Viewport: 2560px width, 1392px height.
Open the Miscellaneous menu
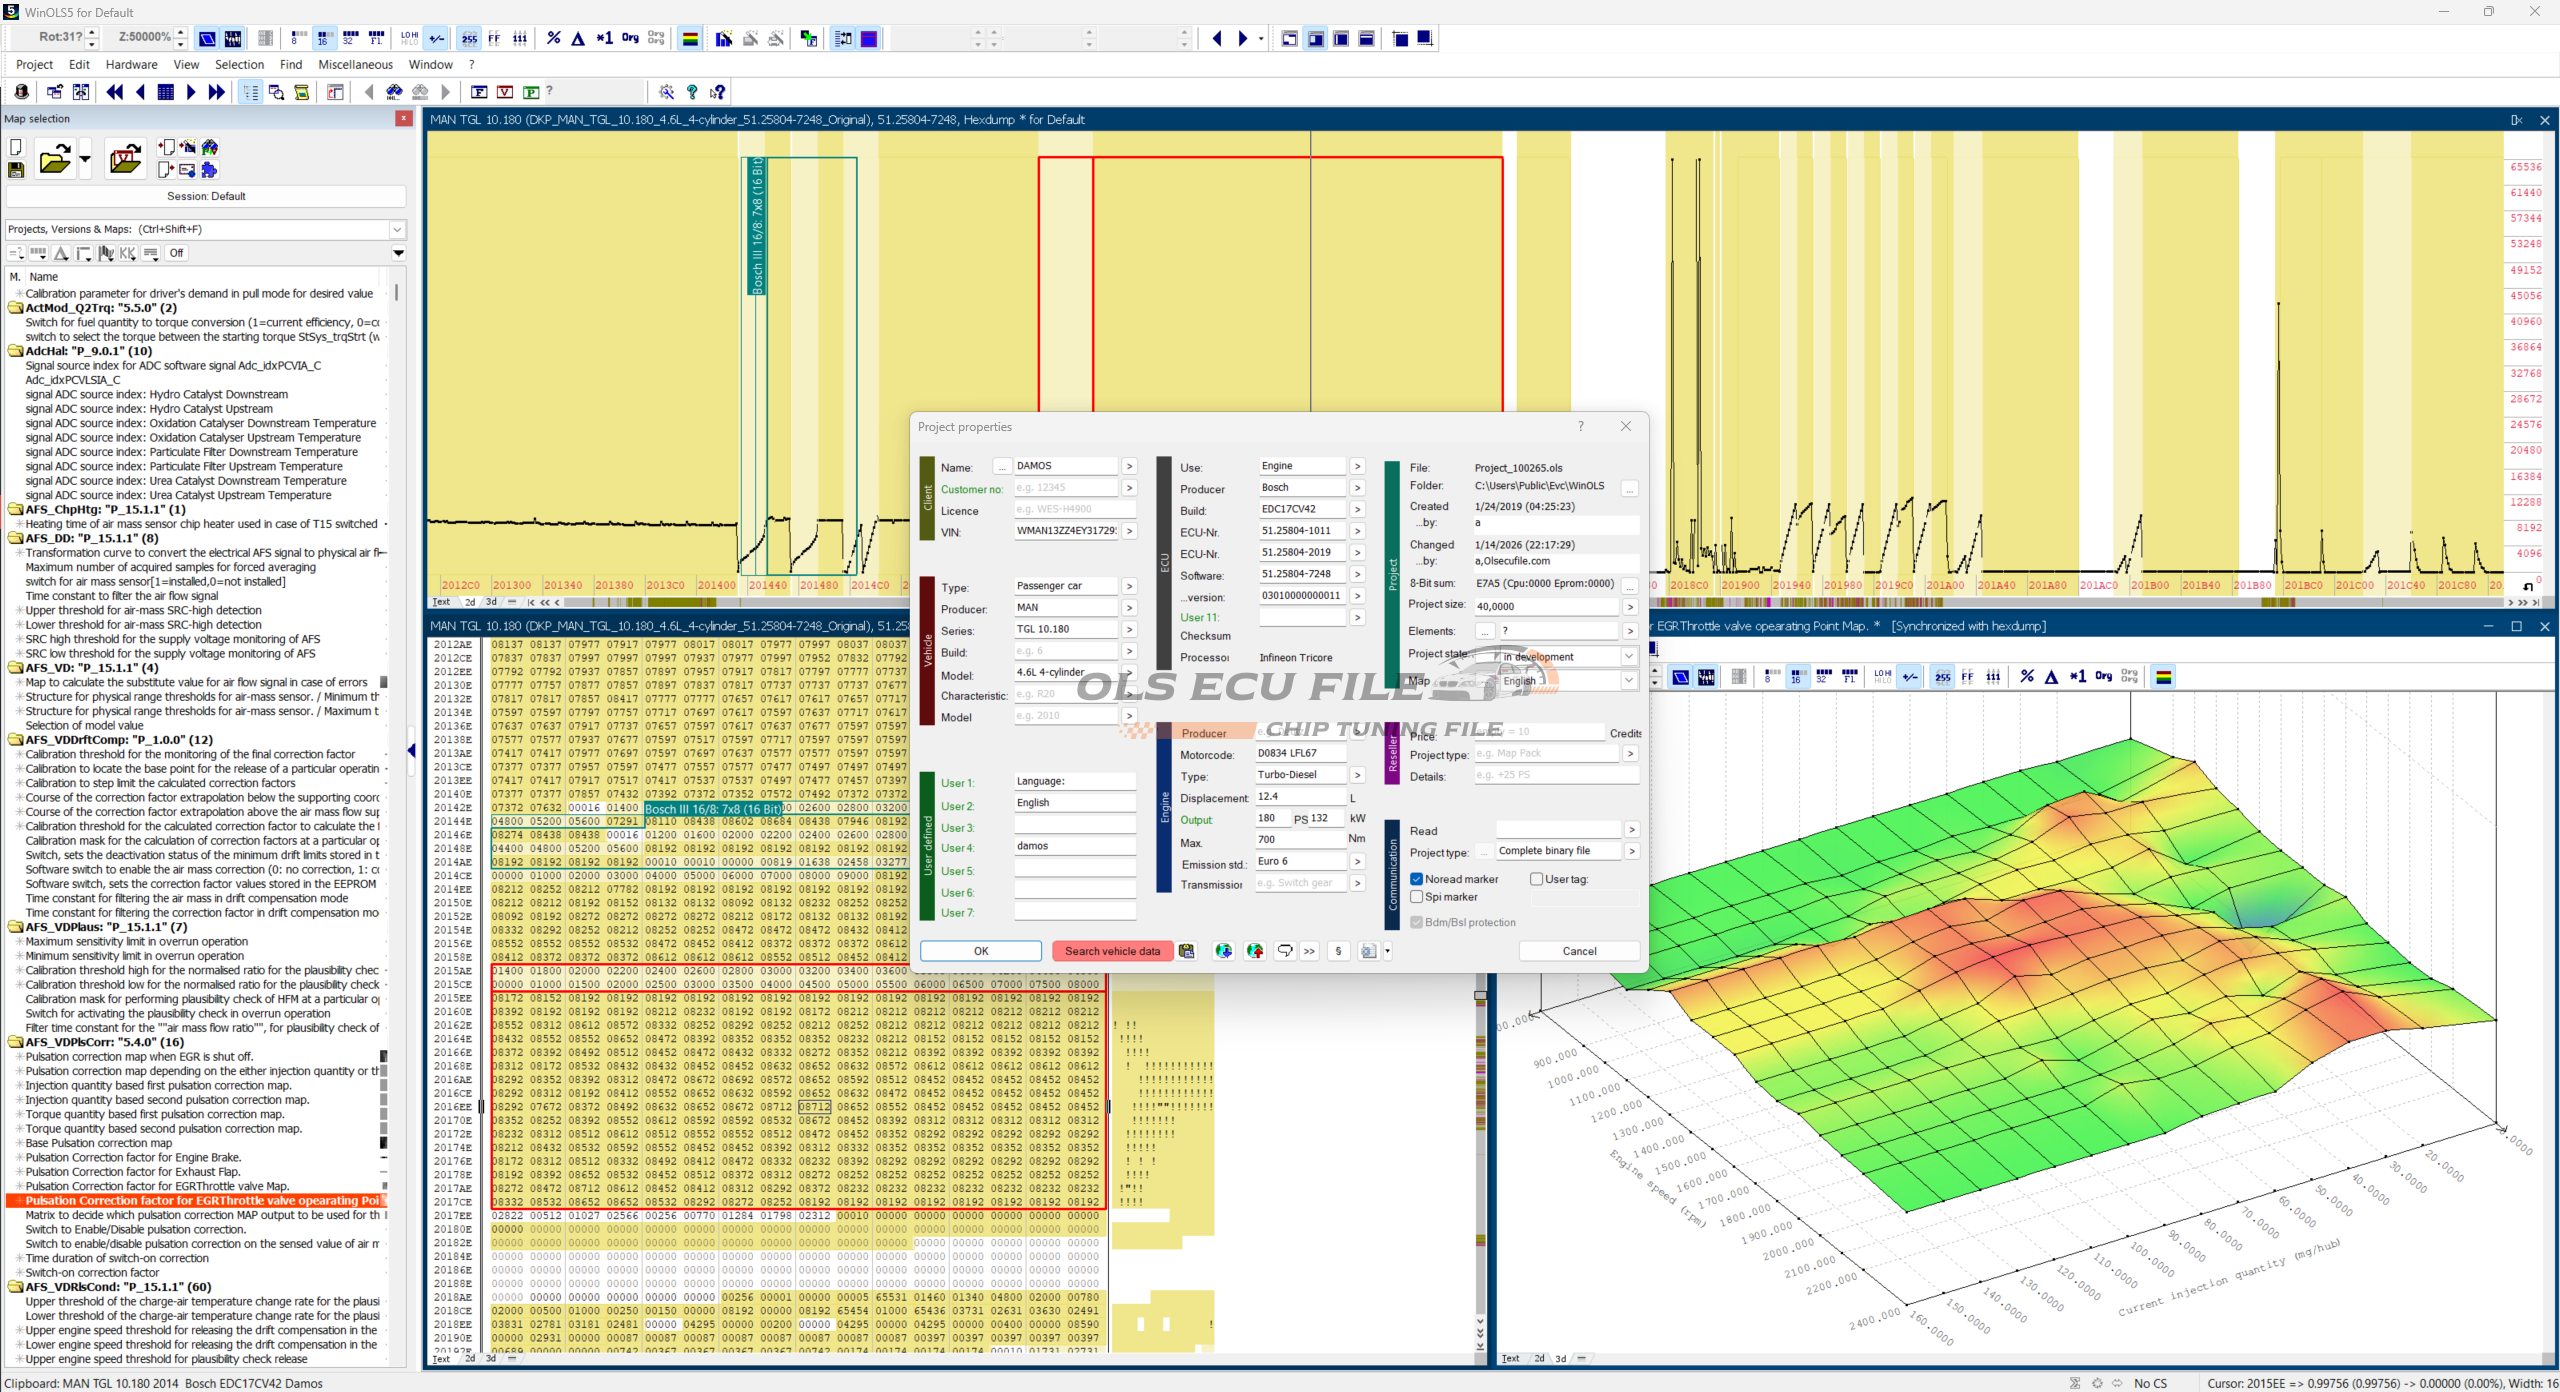[x=355, y=65]
